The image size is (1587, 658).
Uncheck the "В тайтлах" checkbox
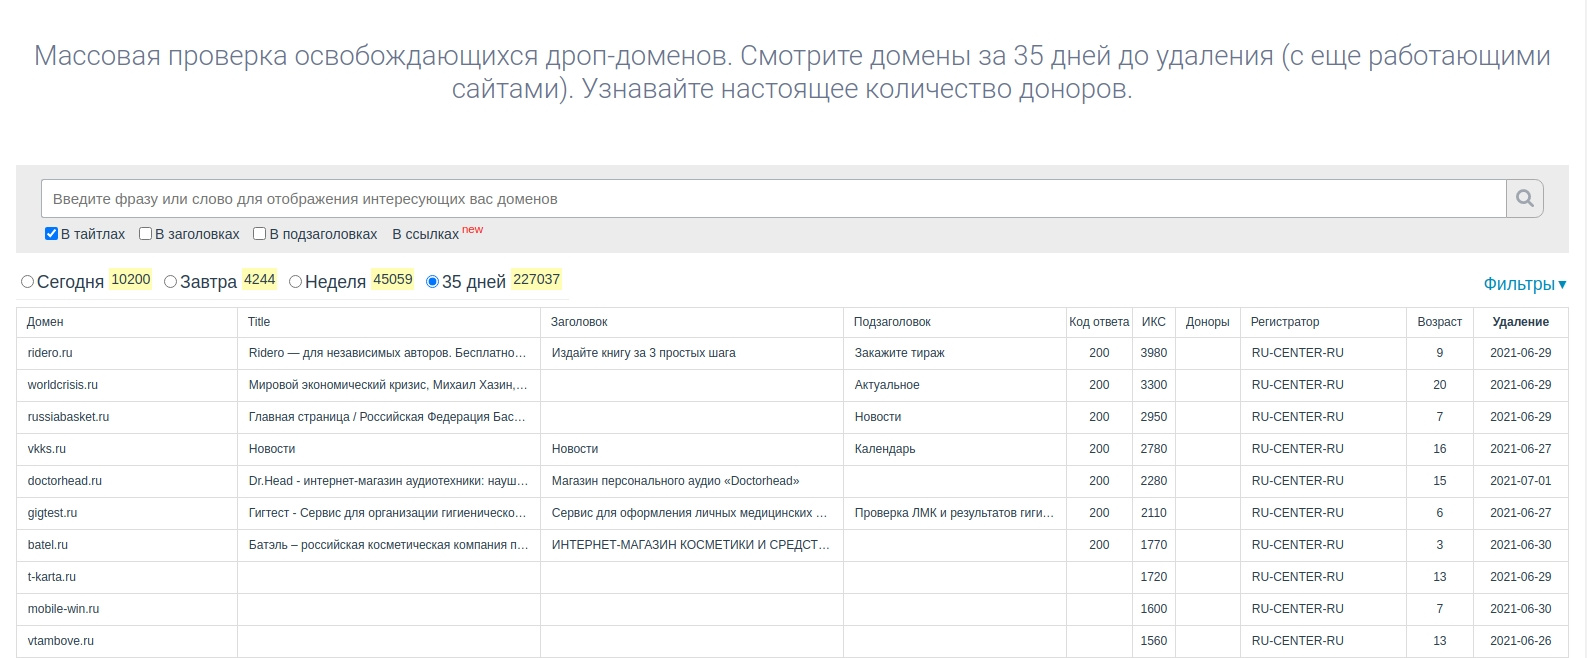tap(51, 234)
